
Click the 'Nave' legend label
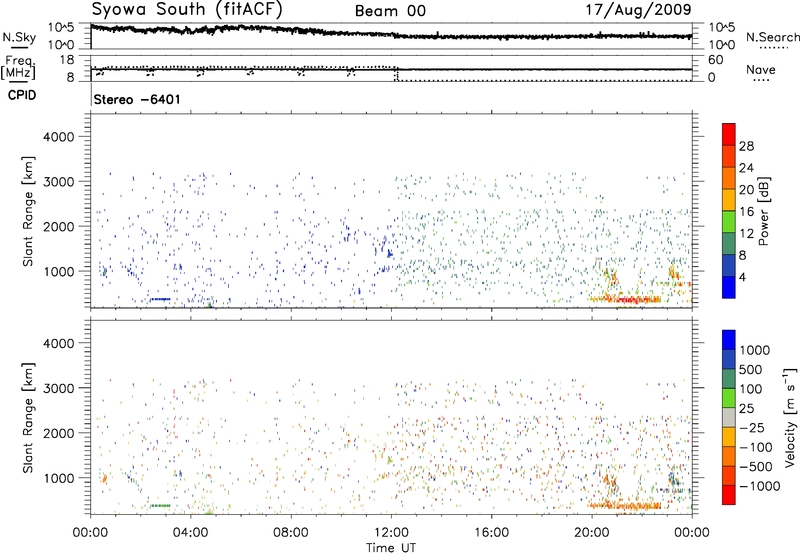pyautogui.click(x=761, y=69)
